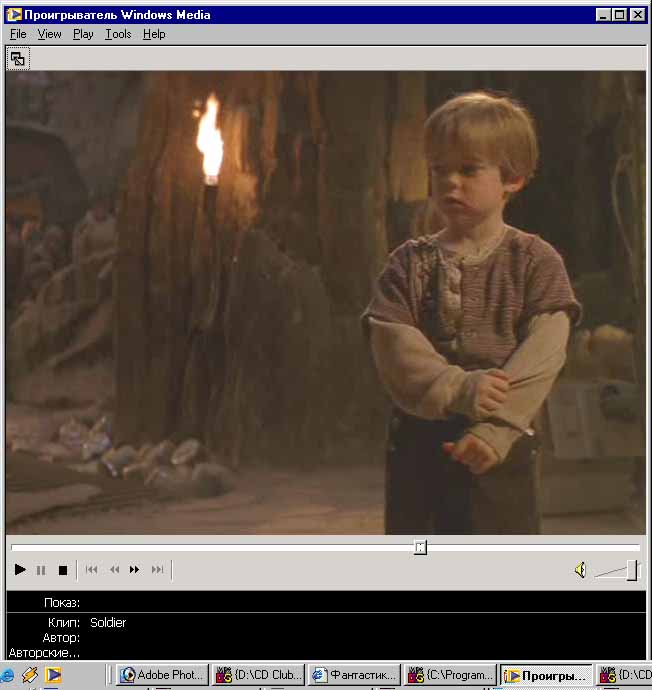Skip to previous track button

pyautogui.click(x=92, y=569)
